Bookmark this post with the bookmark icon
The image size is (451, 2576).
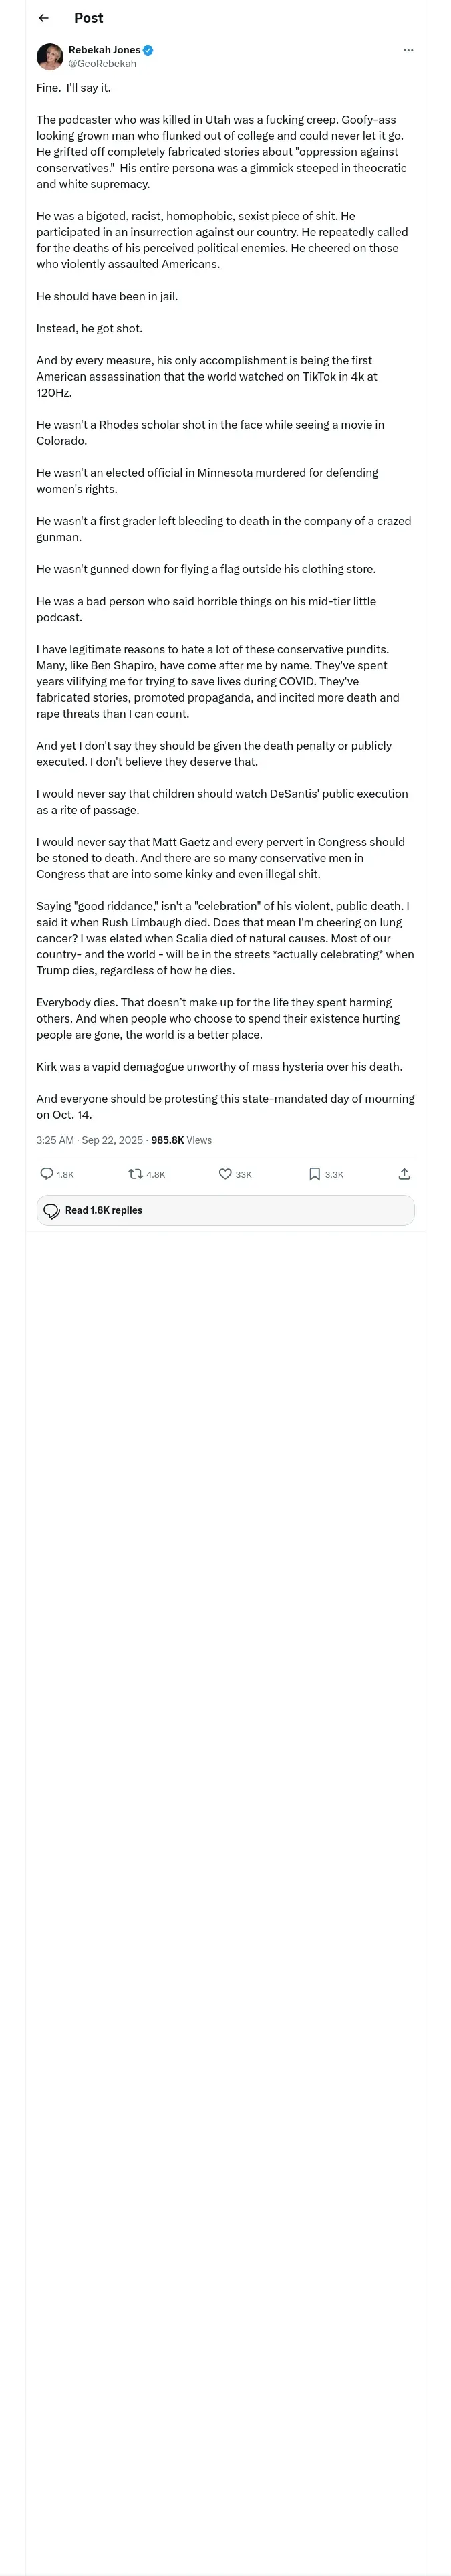(315, 1173)
